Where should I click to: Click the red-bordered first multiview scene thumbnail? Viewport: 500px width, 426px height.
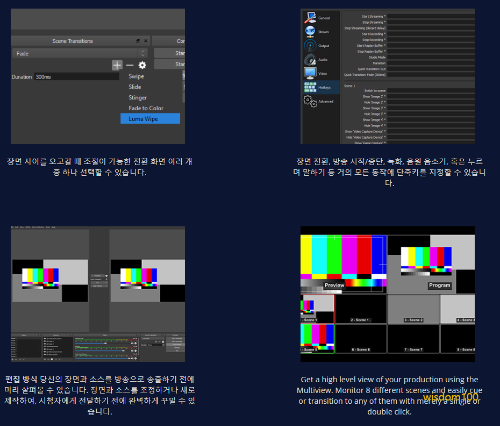point(317,309)
